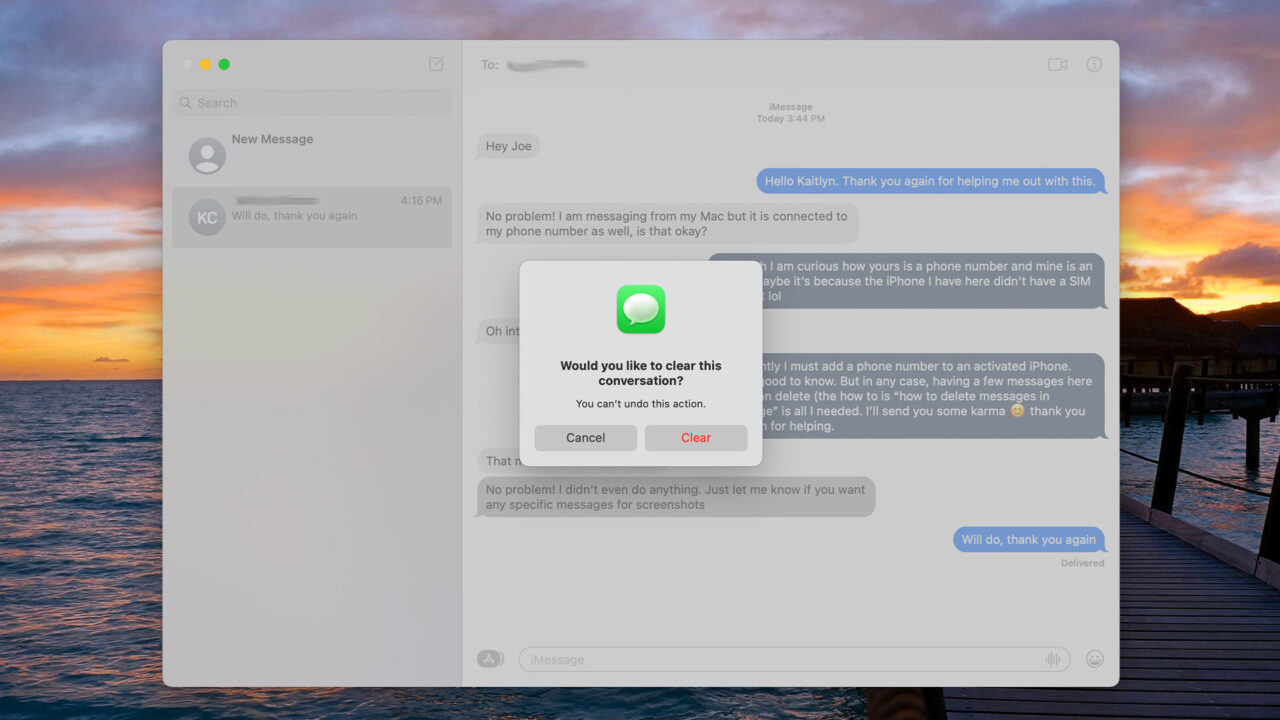Click the New Message contact avatar

(206, 155)
